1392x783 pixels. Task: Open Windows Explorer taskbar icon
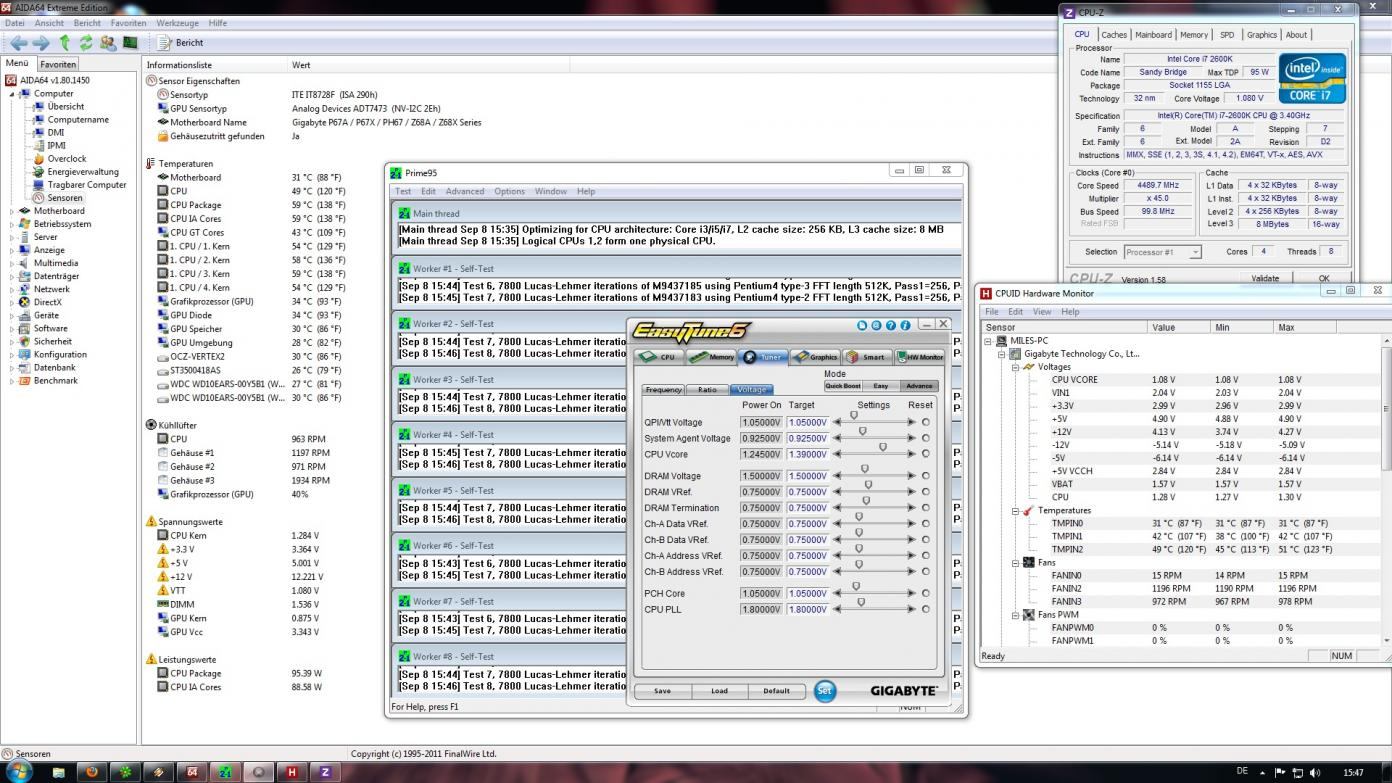pos(59,772)
